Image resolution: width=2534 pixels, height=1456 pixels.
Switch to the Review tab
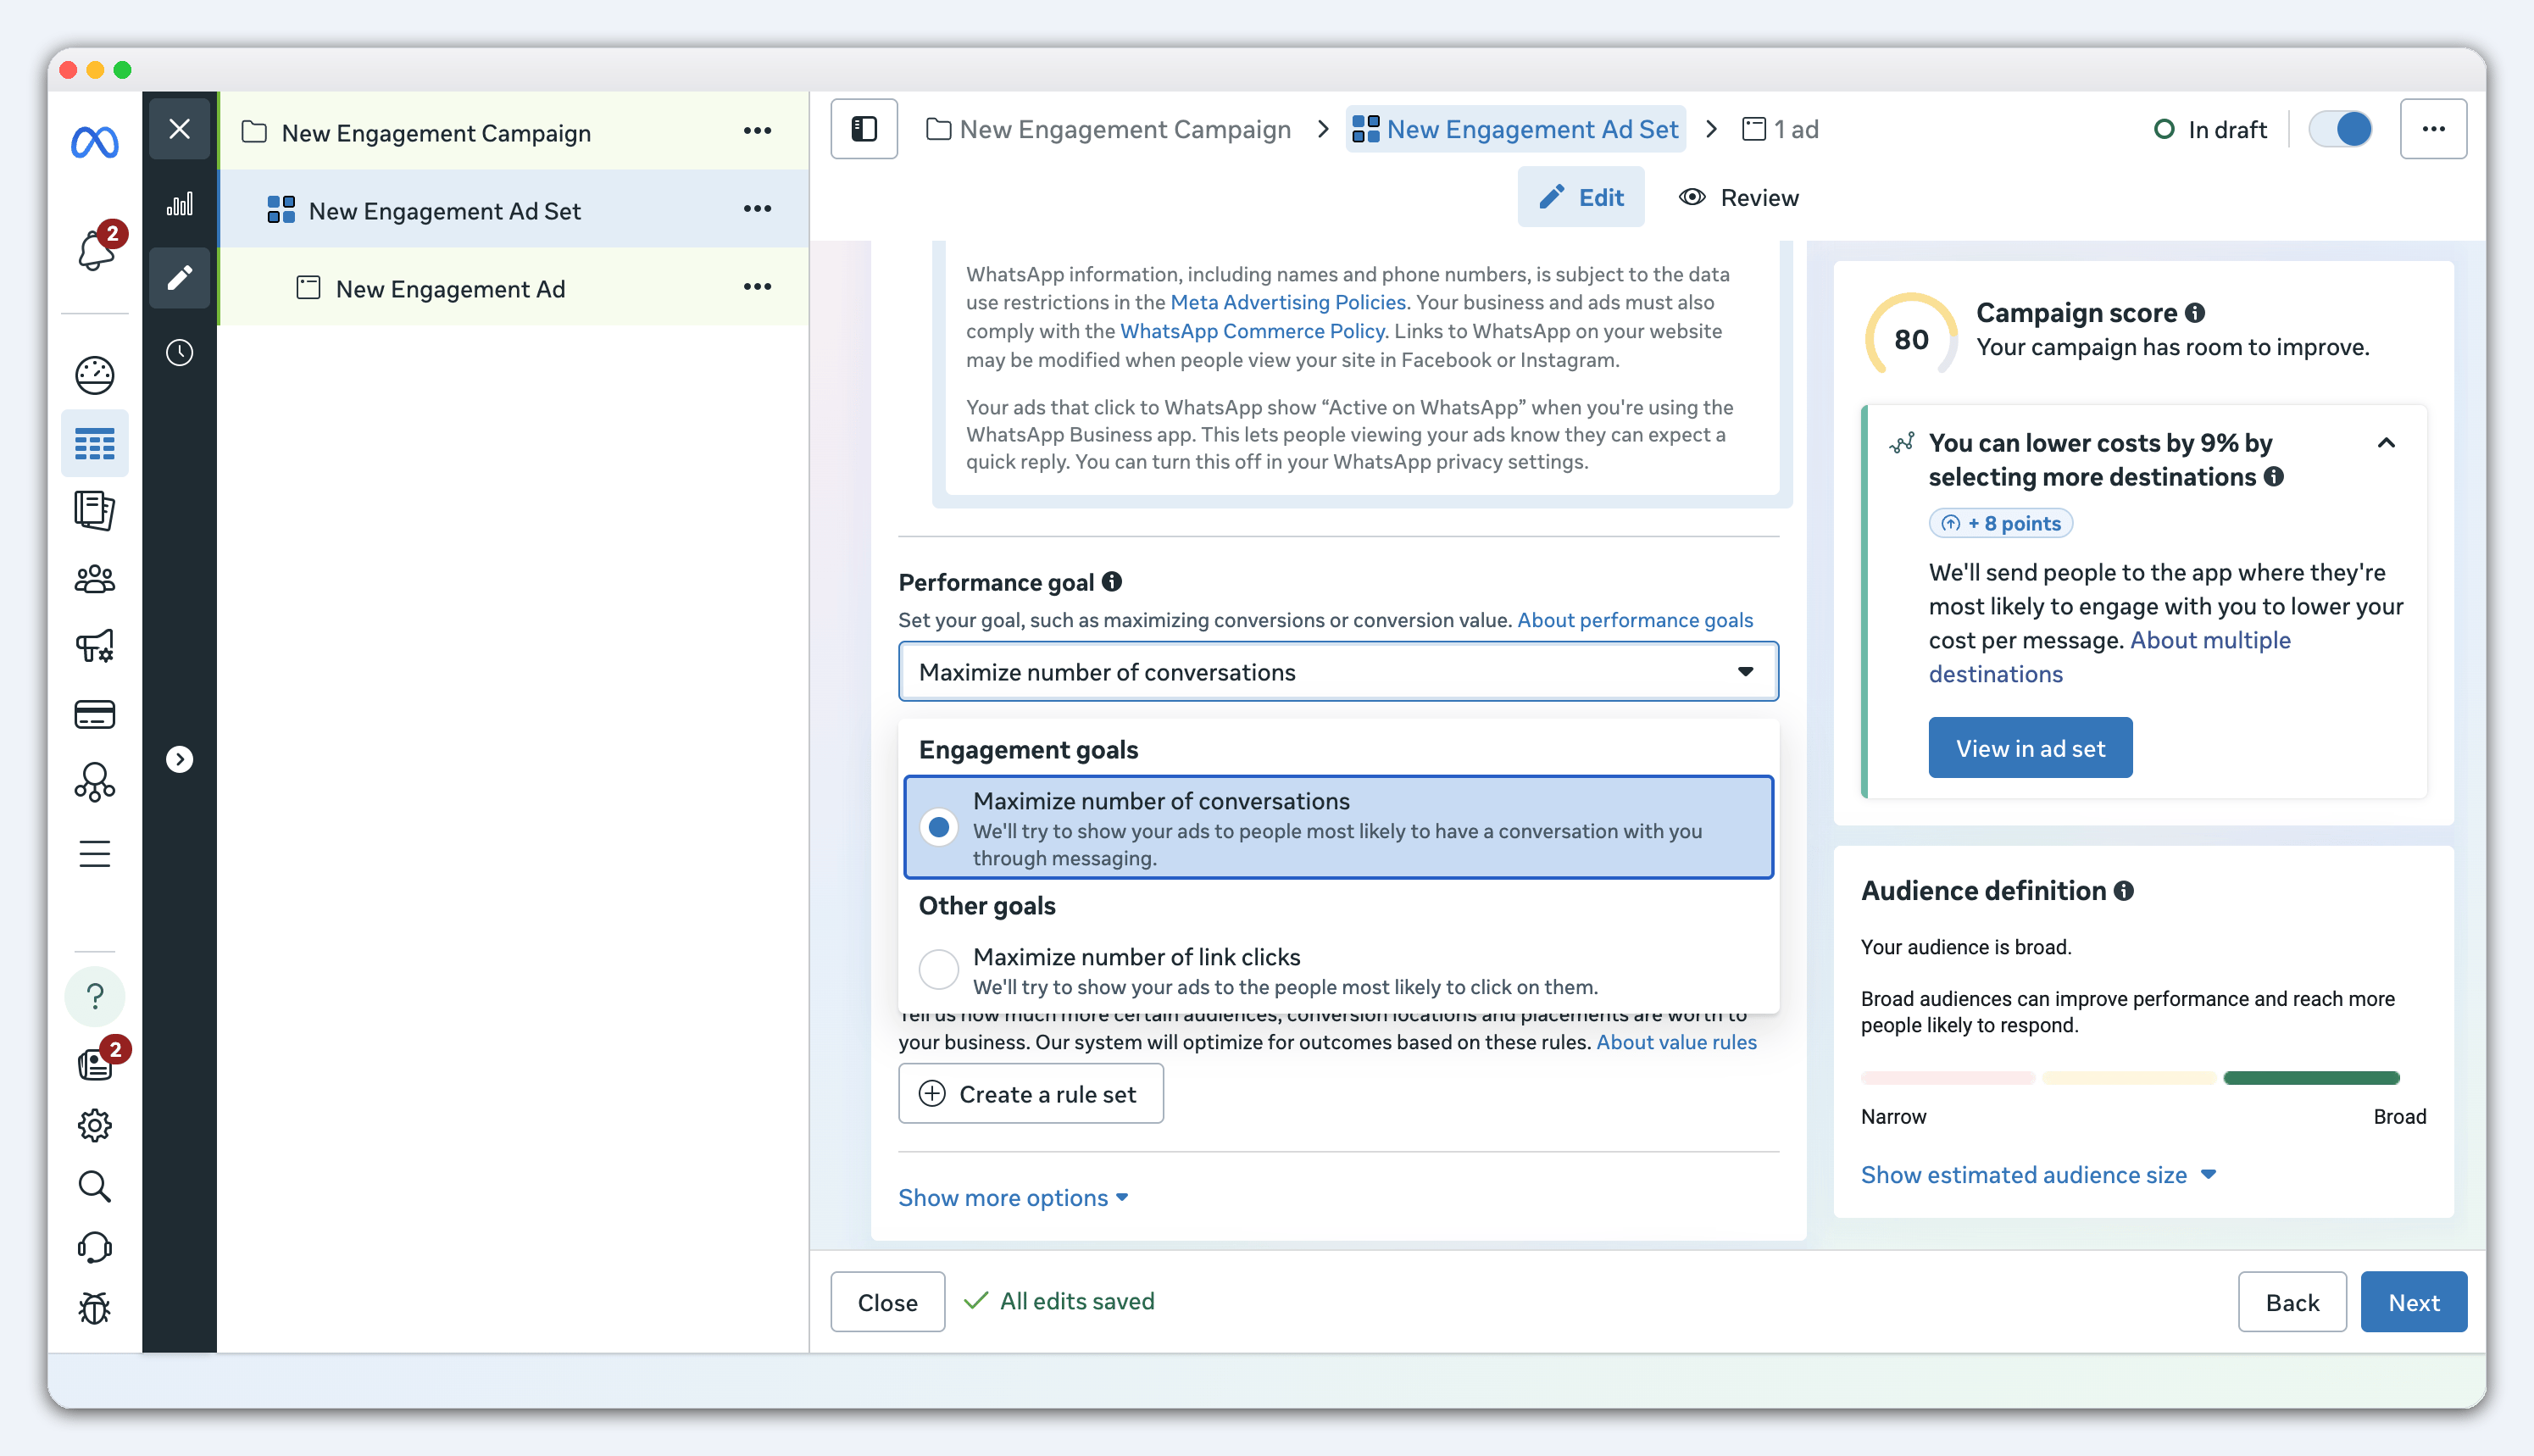(1739, 197)
